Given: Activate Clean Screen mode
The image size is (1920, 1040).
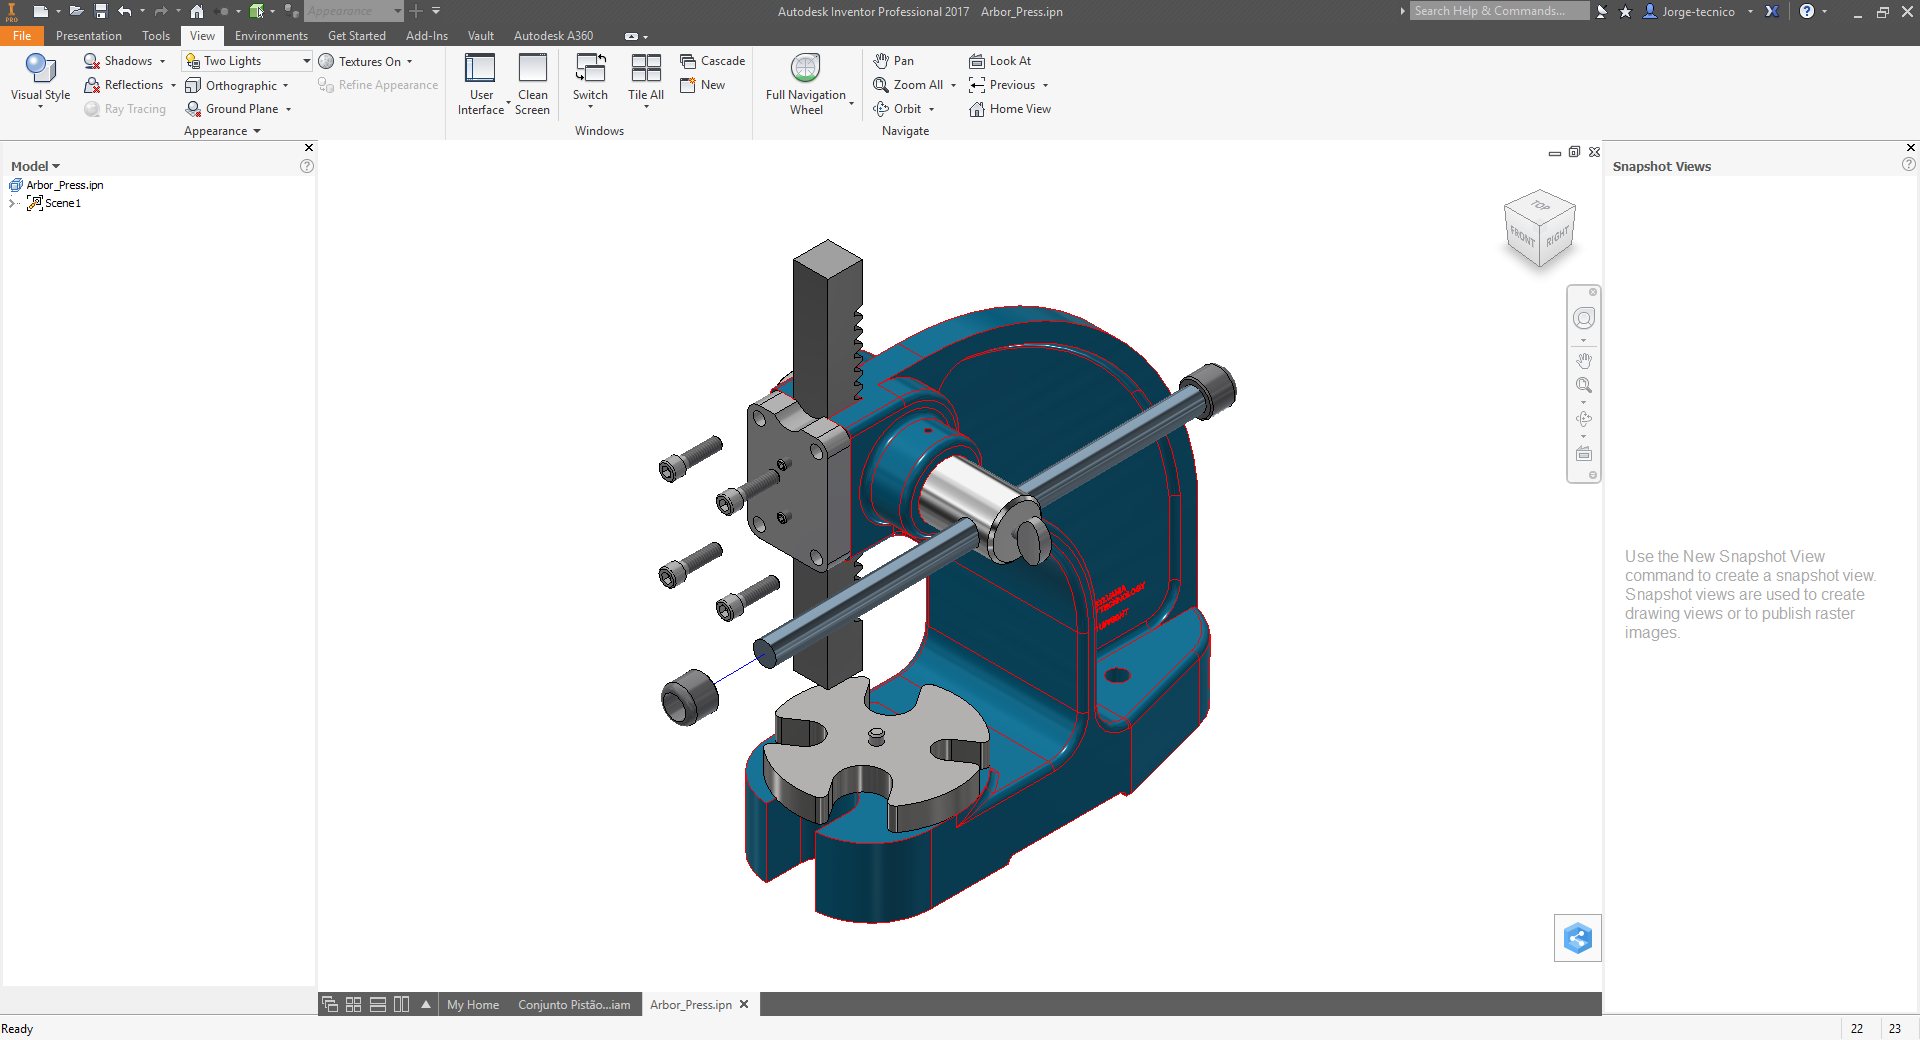Looking at the screenshot, I should 532,84.
